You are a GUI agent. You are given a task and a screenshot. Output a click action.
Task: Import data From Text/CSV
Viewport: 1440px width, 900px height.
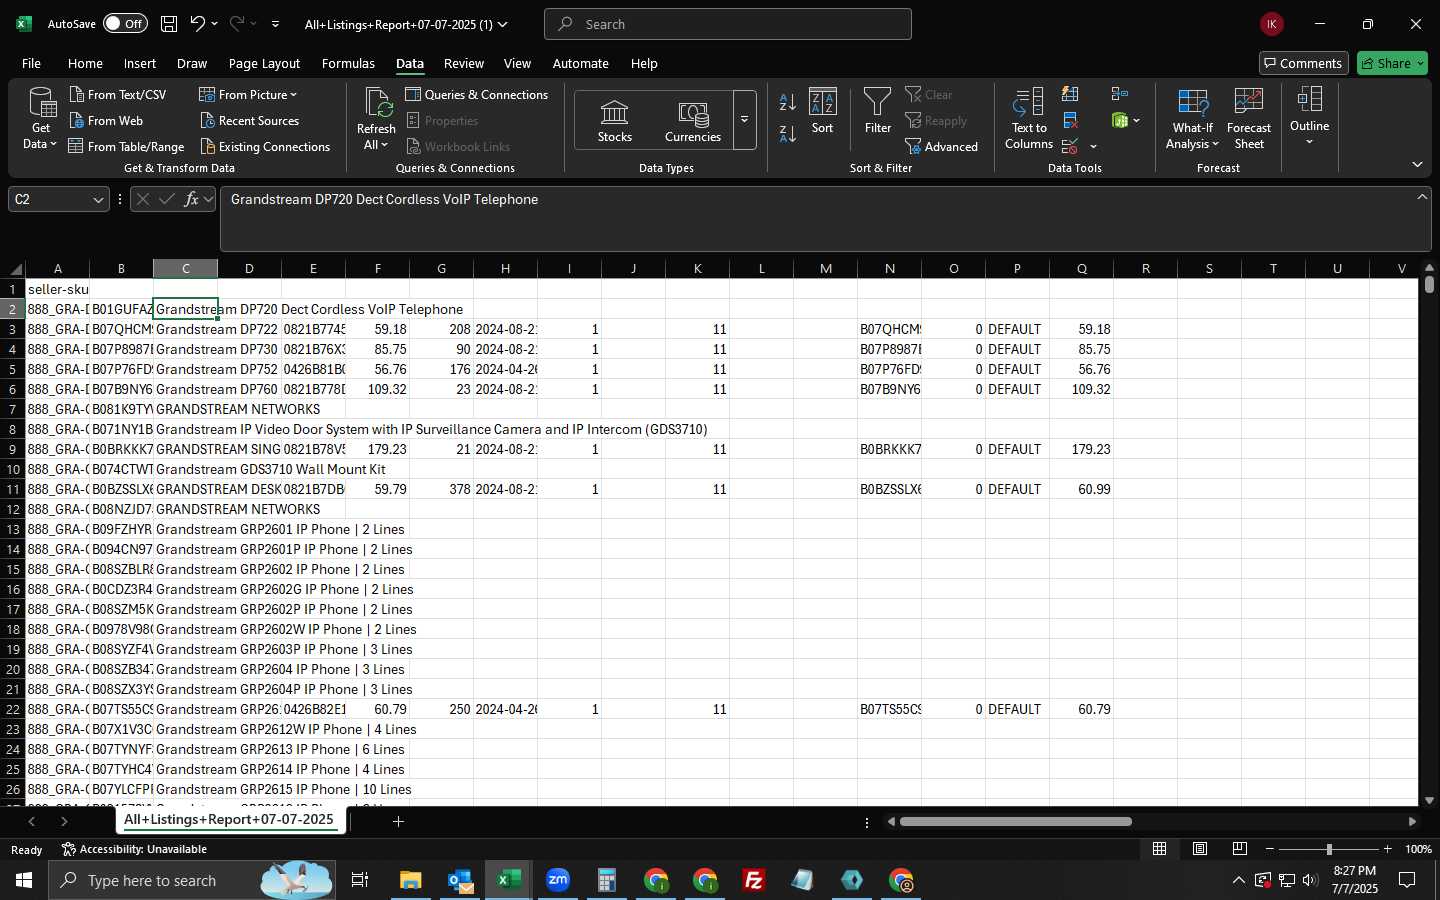click(x=117, y=94)
